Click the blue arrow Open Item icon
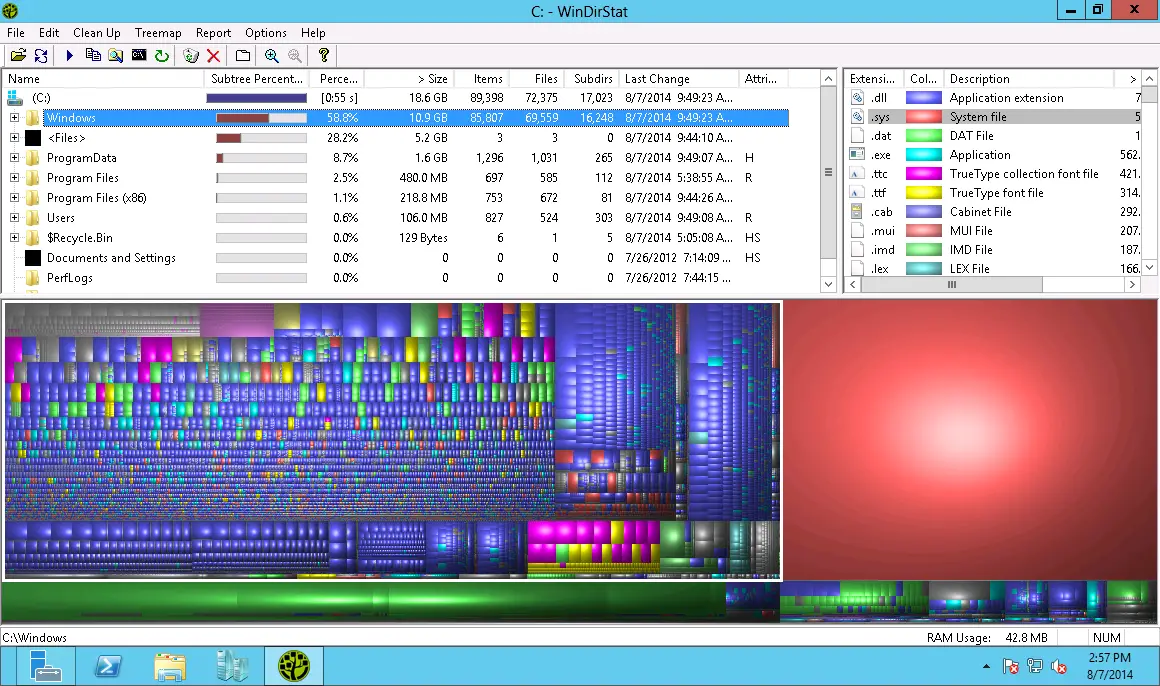The width and height of the screenshot is (1160, 686). (70, 56)
